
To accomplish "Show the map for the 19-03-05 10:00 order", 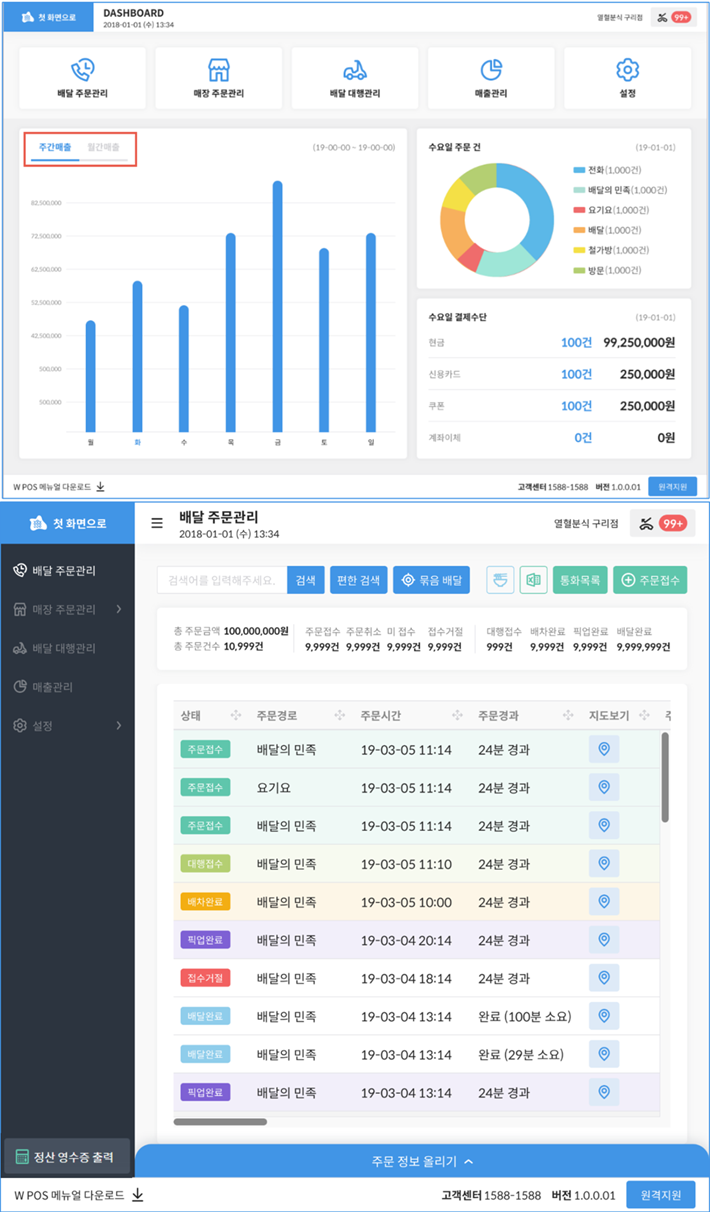I will 603,902.
